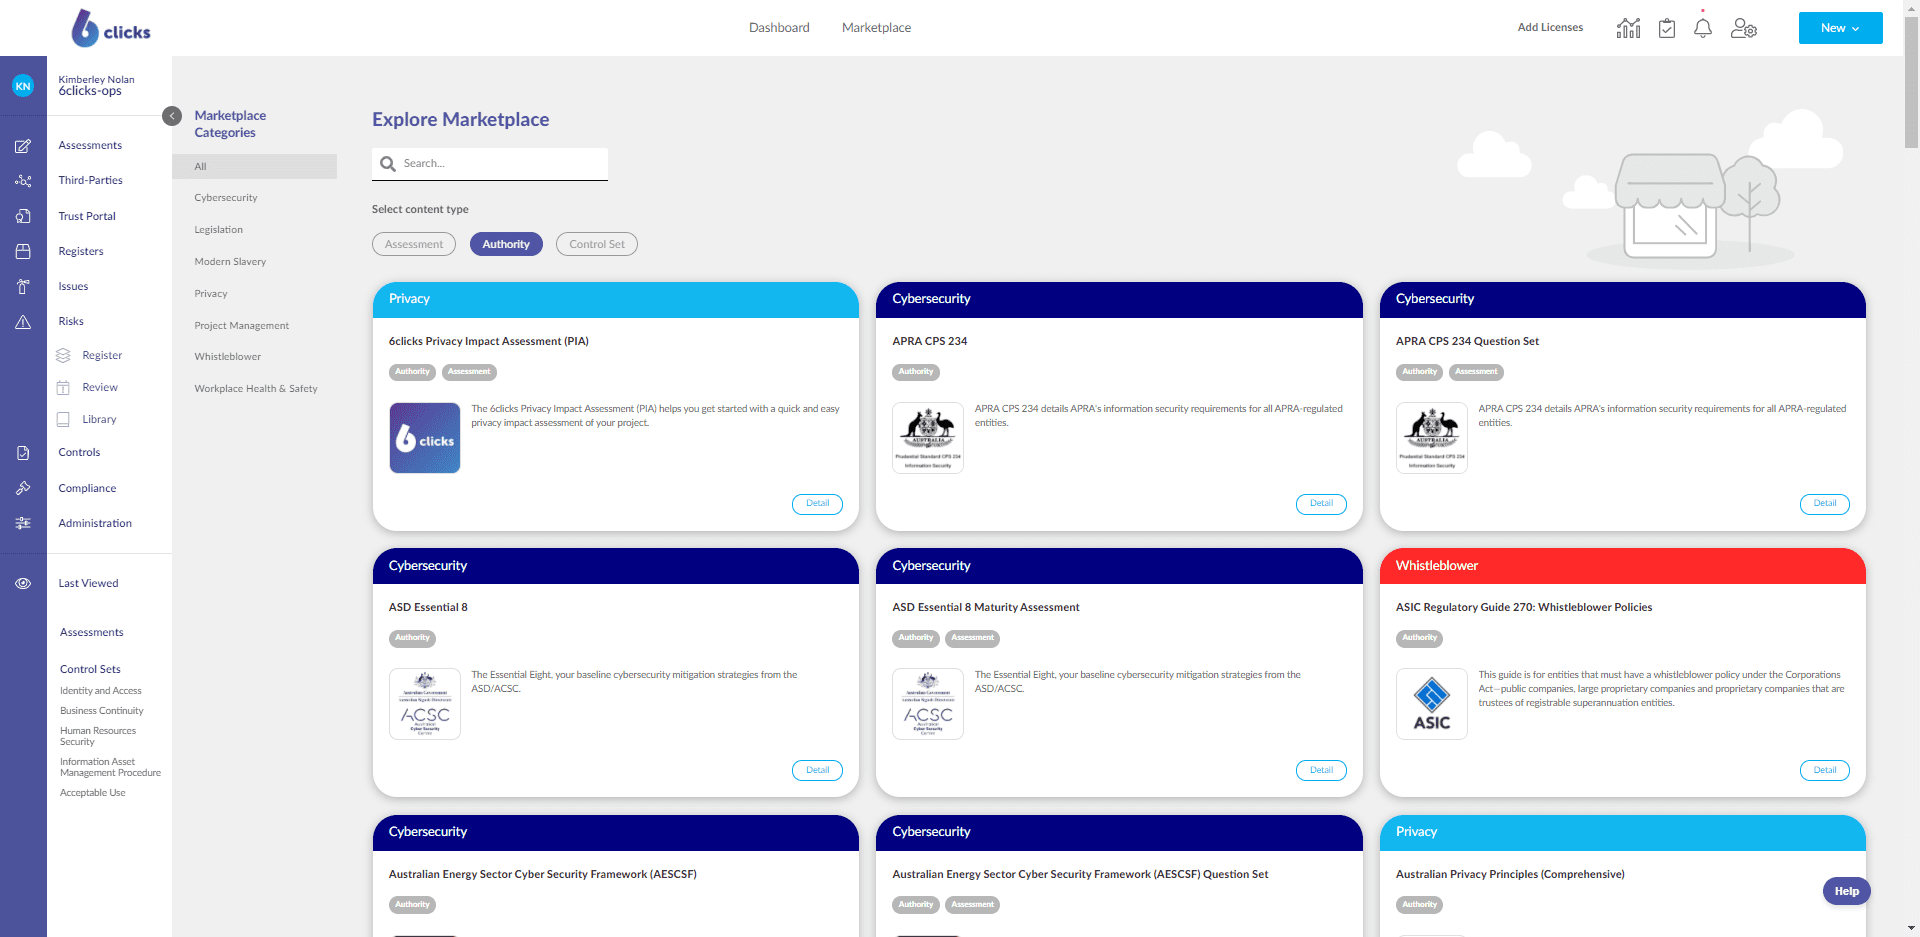The width and height of the screenshot is (1920, 937).
Task: Click the Last Viewed eye icon
Action: pos(23,583)
